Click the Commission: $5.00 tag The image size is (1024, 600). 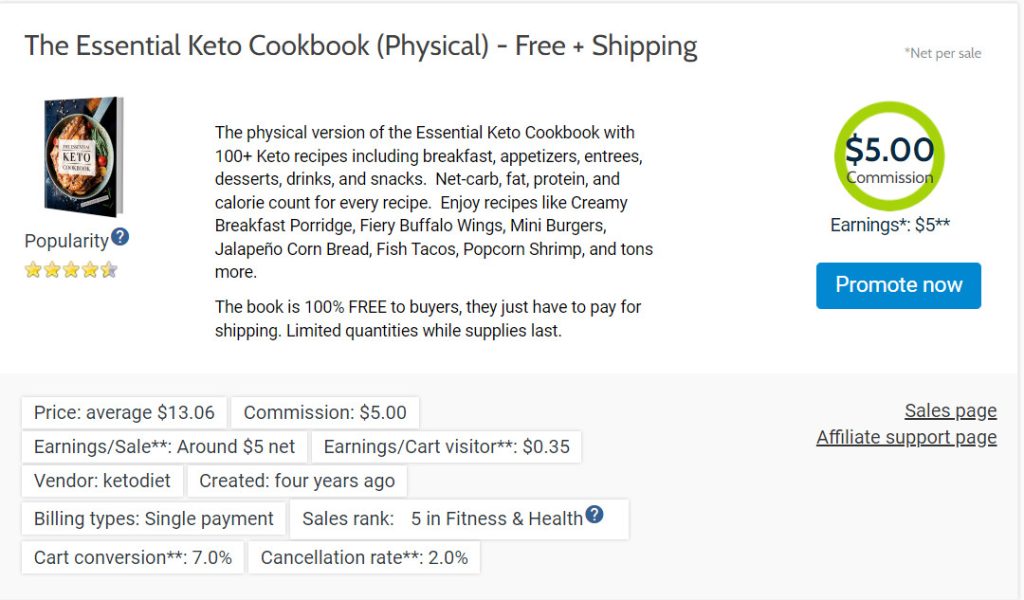tap(325, 413)
